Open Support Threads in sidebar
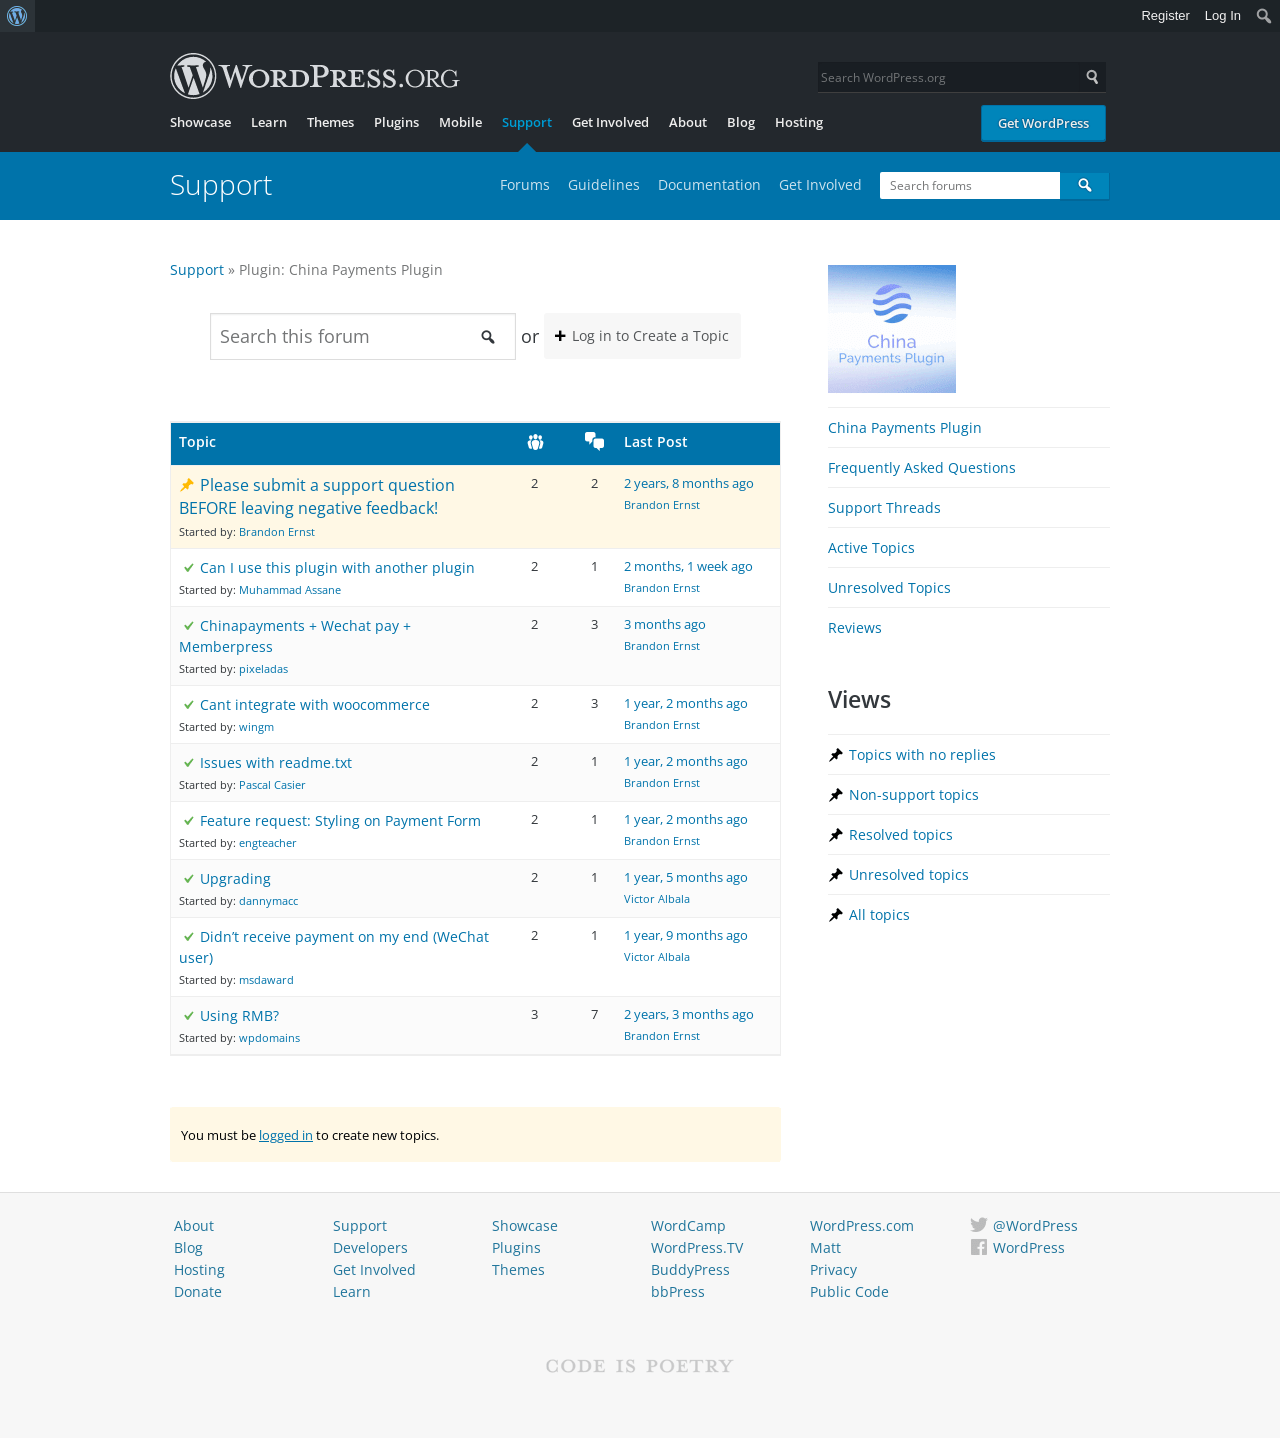The height and width of the screenshot is (1438, 1280). (x=884, y=508)
